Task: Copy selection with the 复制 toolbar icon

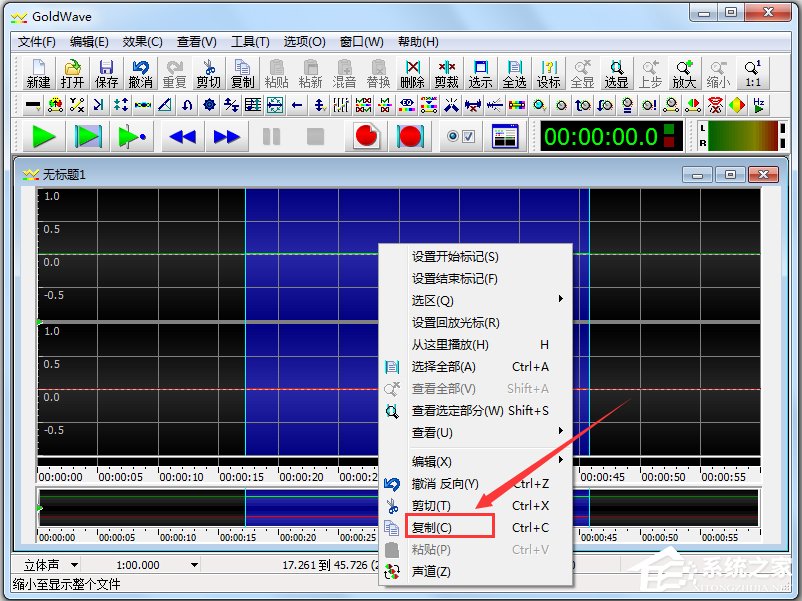Action: [242, 74]
